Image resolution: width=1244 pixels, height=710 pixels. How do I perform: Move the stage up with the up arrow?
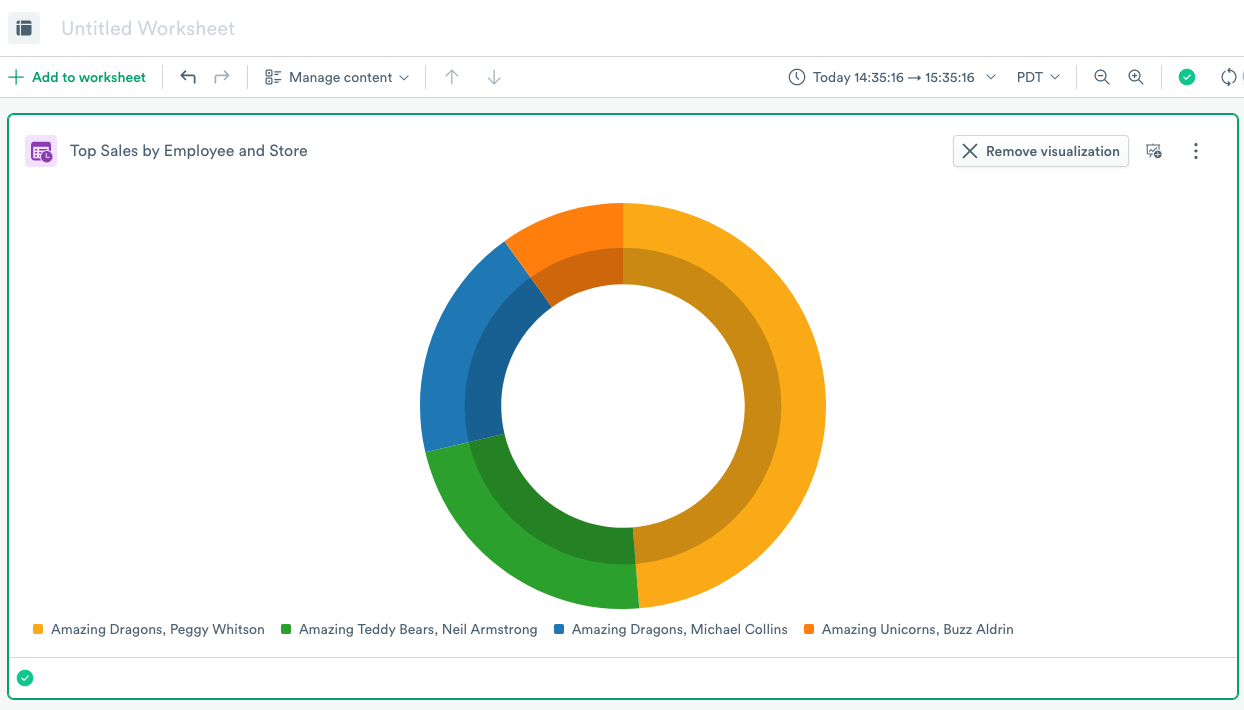coord(452,77)
